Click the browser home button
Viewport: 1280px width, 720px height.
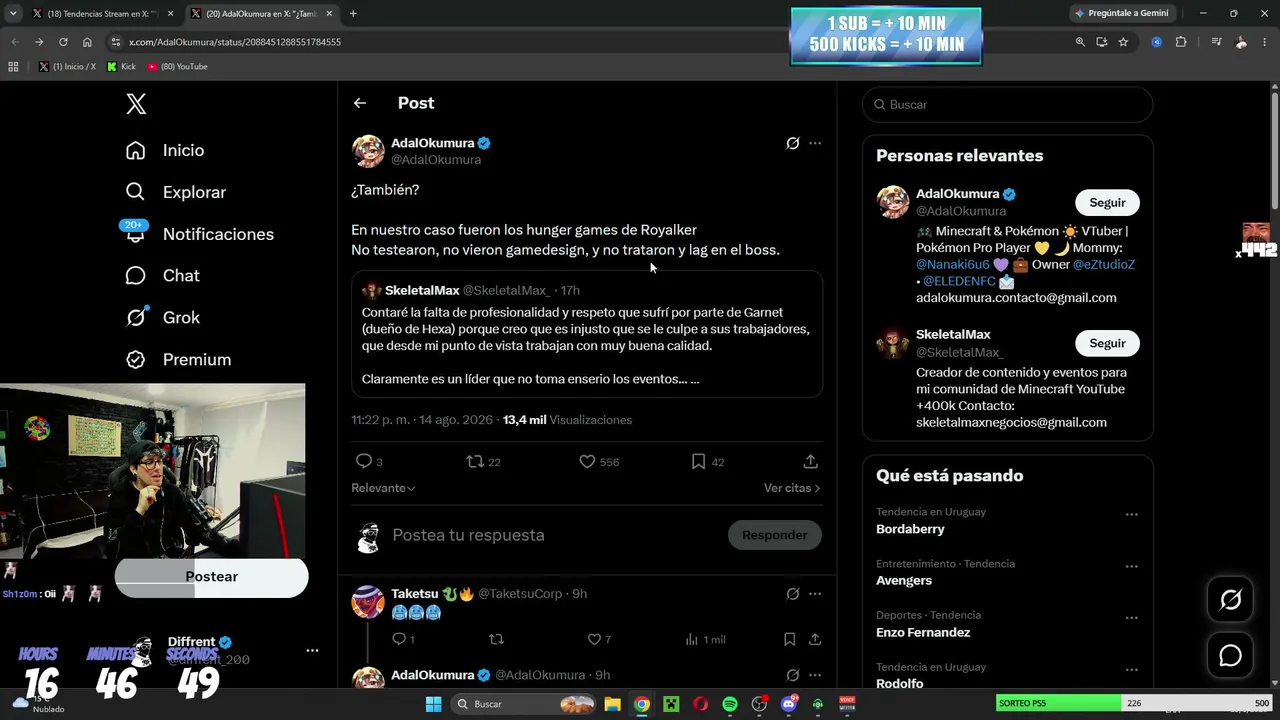pos(87,42)
